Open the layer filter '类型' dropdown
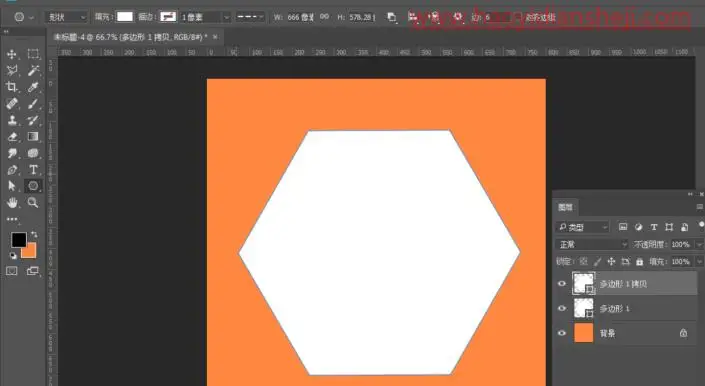Screen dimensions: 705x386 click(583, 227)
